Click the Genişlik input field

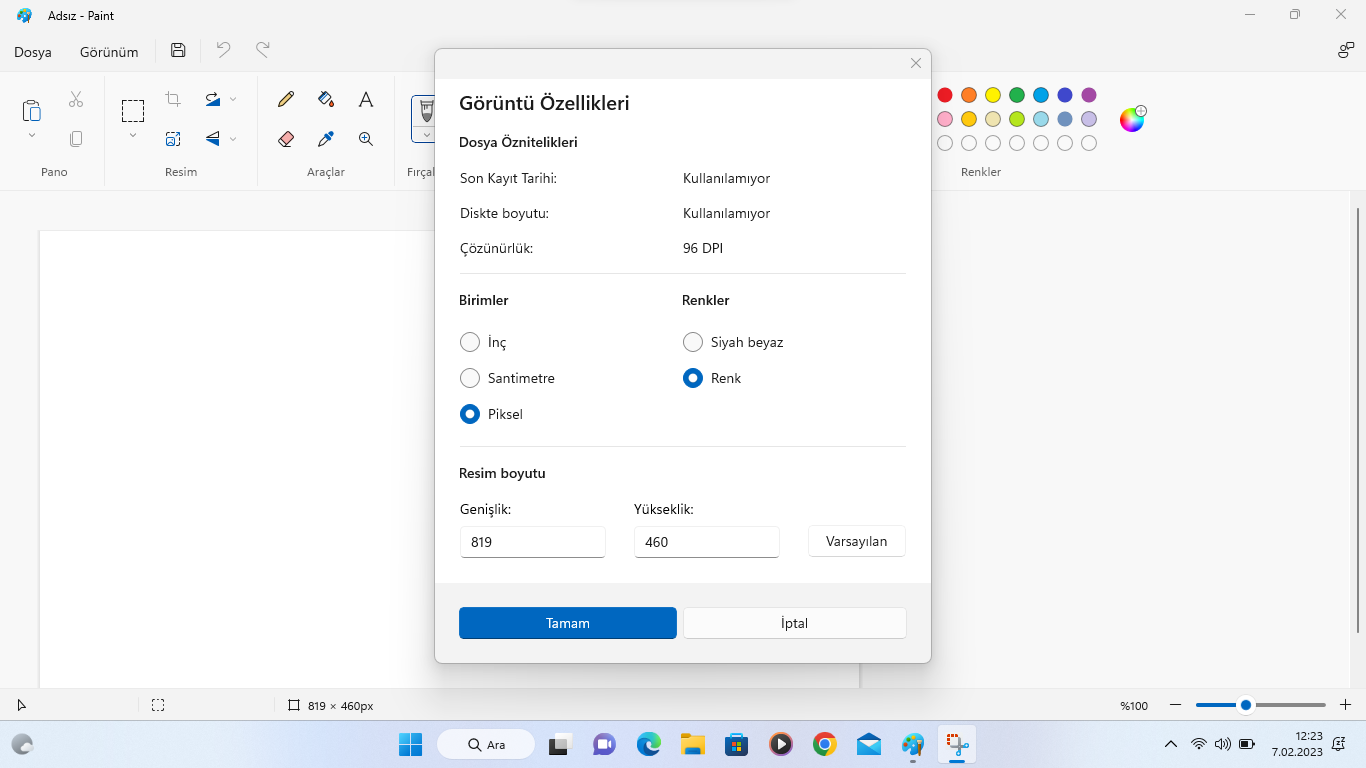click(532, 542)
